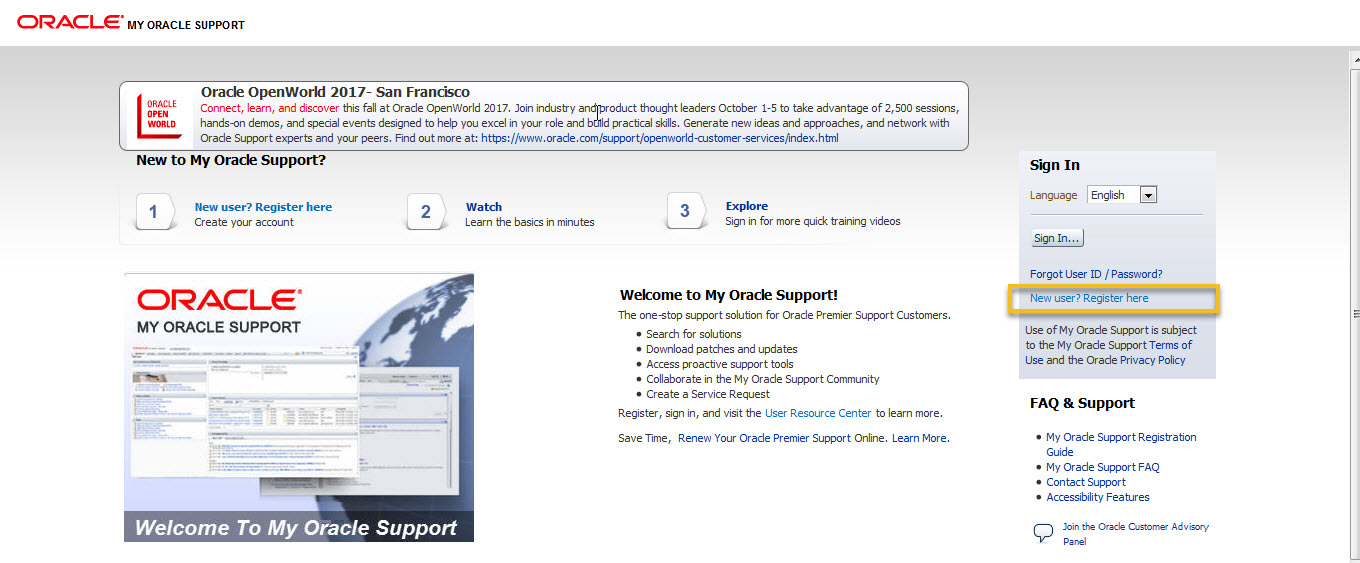Click New user? Register here in step 1
Screen dimensions: 1360x563
click(263, 207)
